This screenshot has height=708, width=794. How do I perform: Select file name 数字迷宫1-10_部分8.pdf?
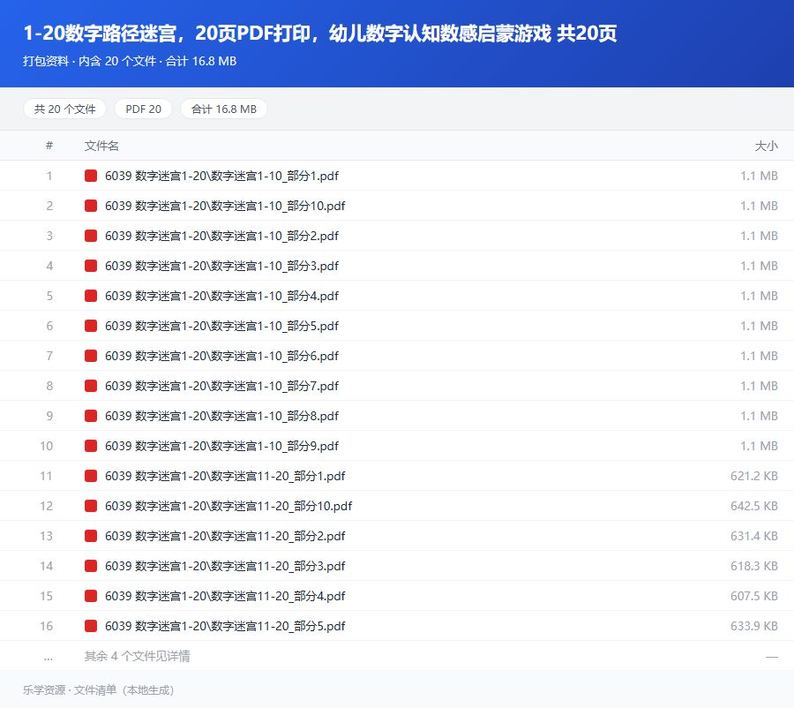222,416
